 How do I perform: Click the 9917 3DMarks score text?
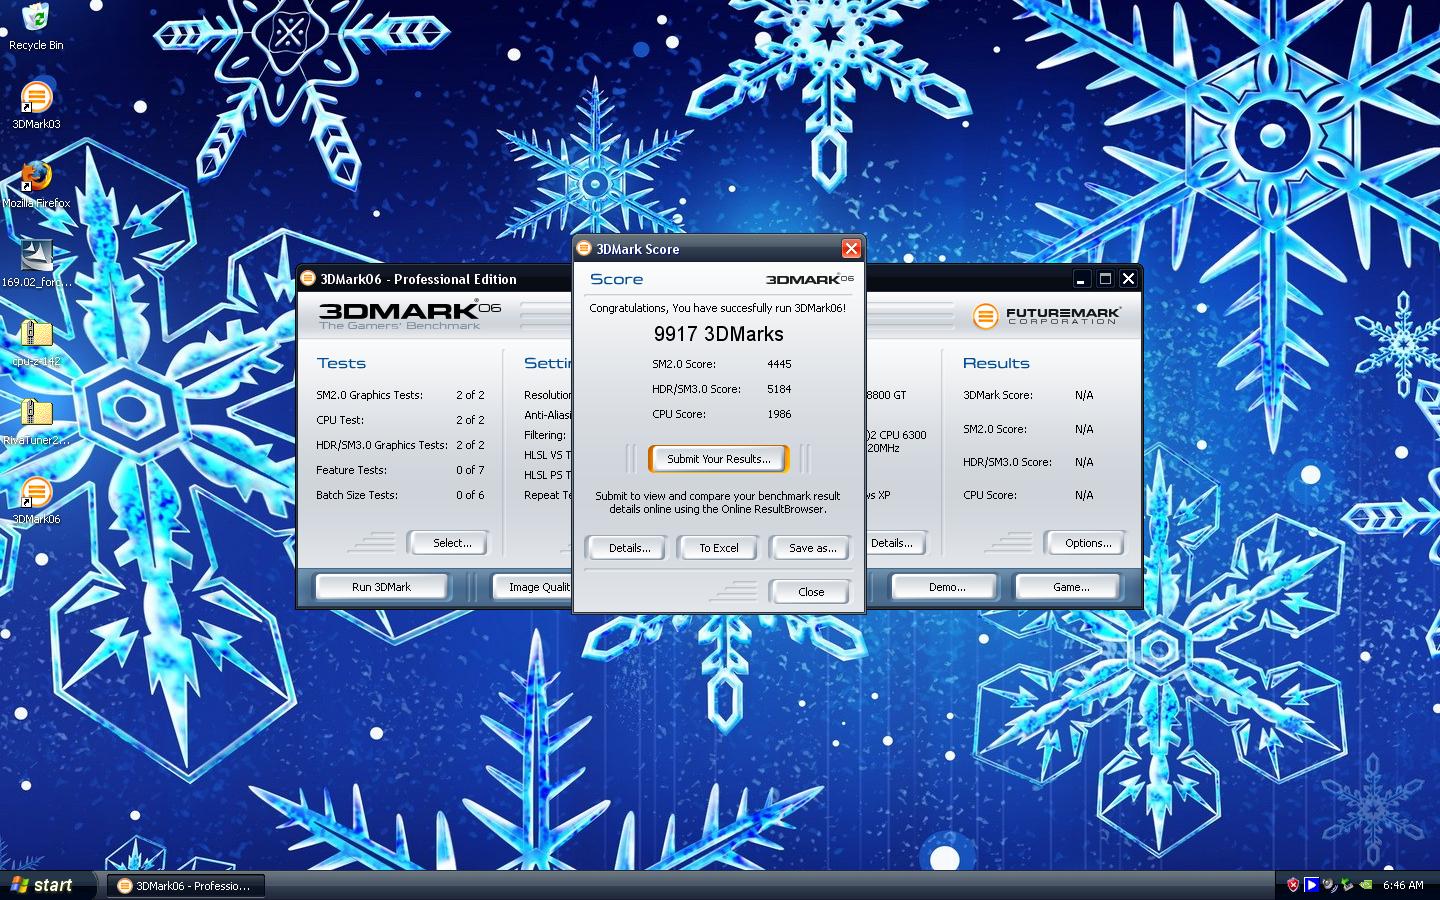click(x=718, y=334)
